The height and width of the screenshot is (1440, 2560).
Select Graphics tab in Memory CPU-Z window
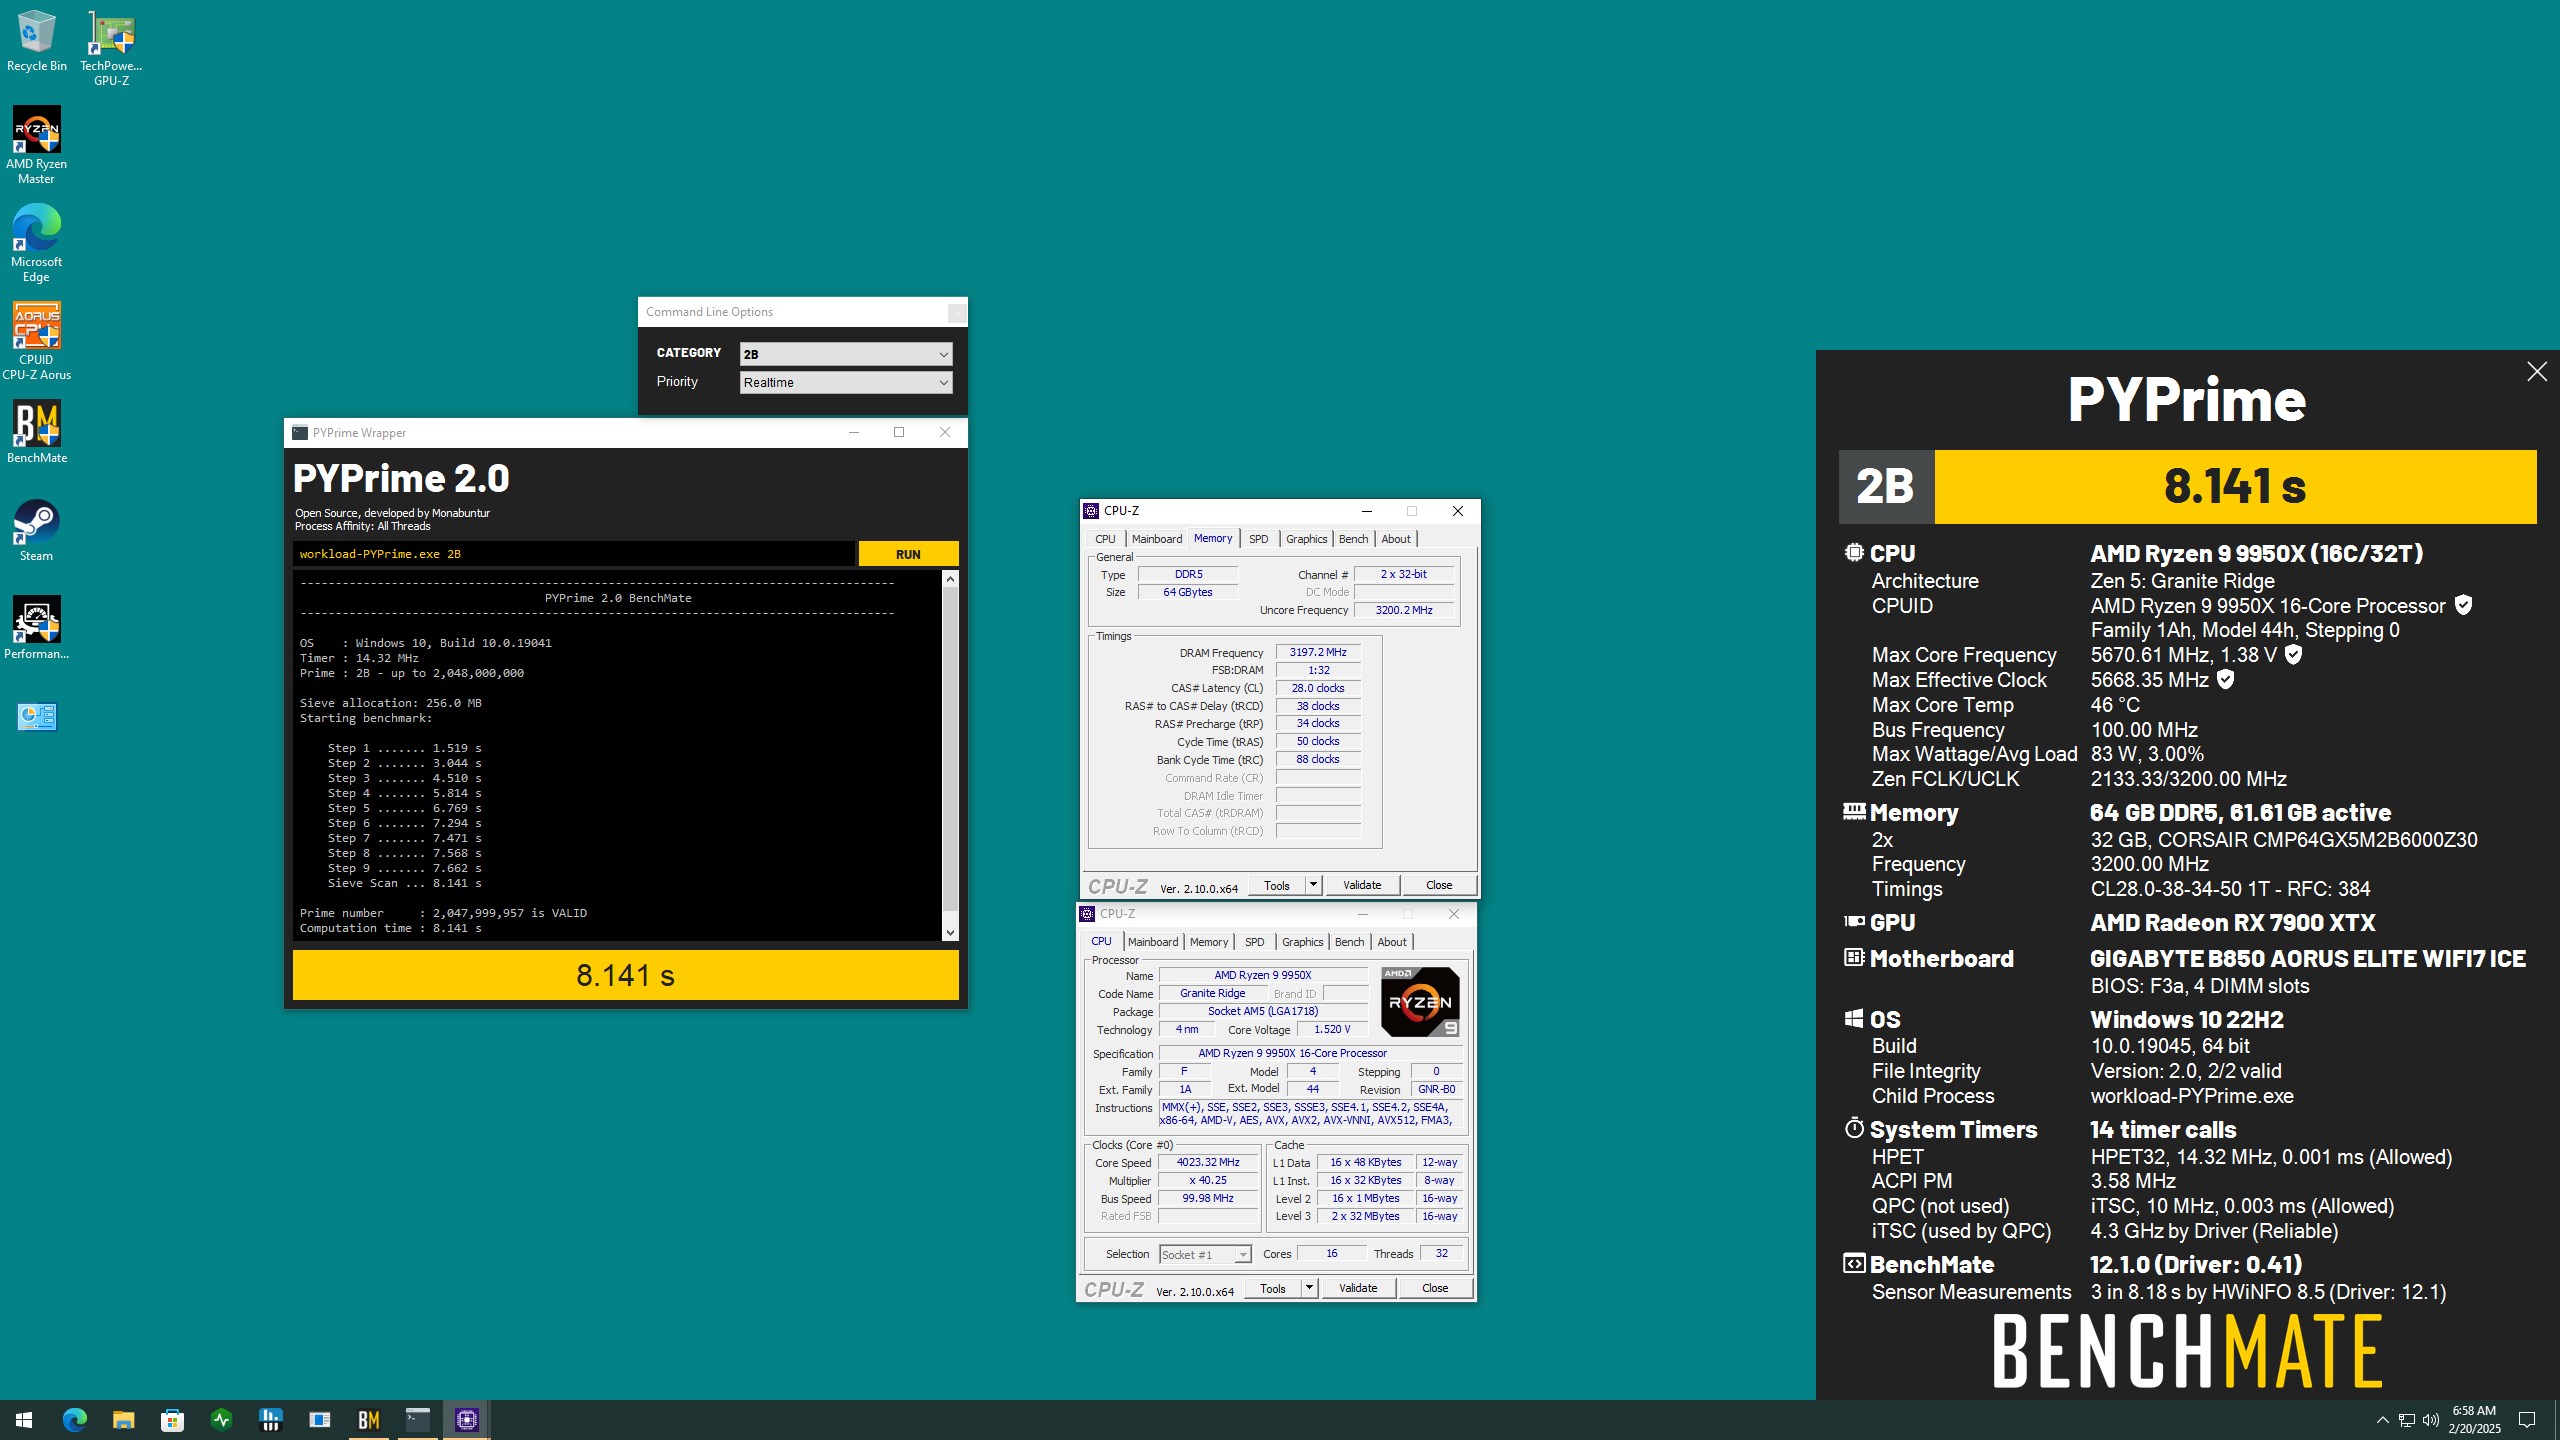tap(1306, 539)
